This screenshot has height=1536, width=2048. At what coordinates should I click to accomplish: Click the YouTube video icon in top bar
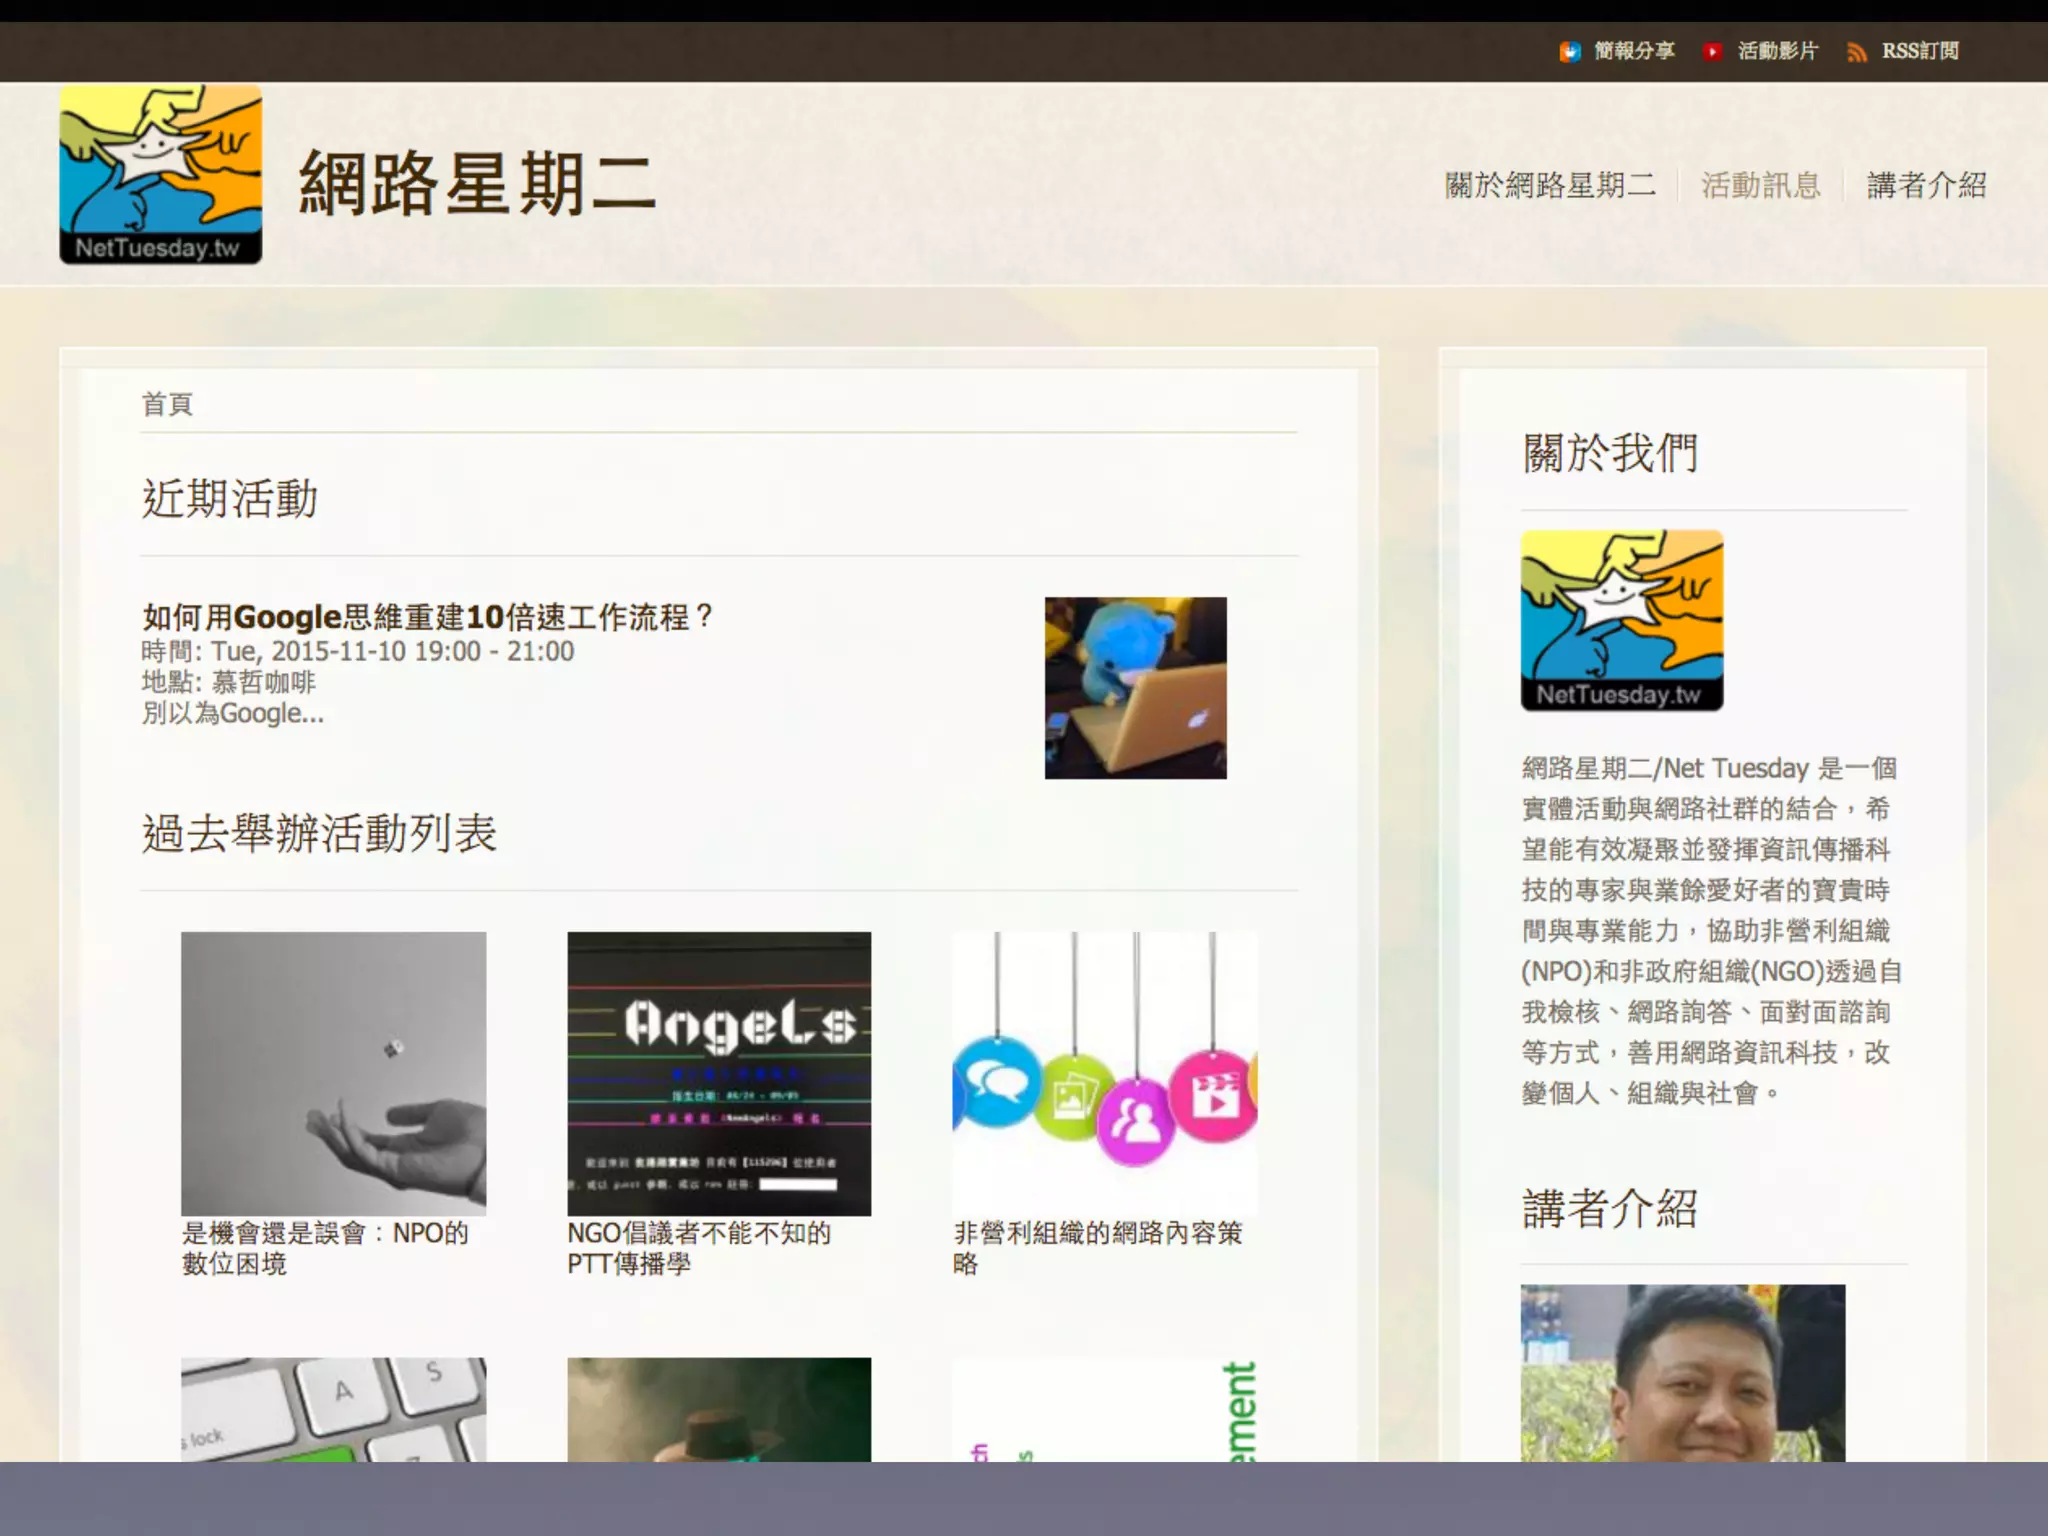click(x=1713, y=52)
